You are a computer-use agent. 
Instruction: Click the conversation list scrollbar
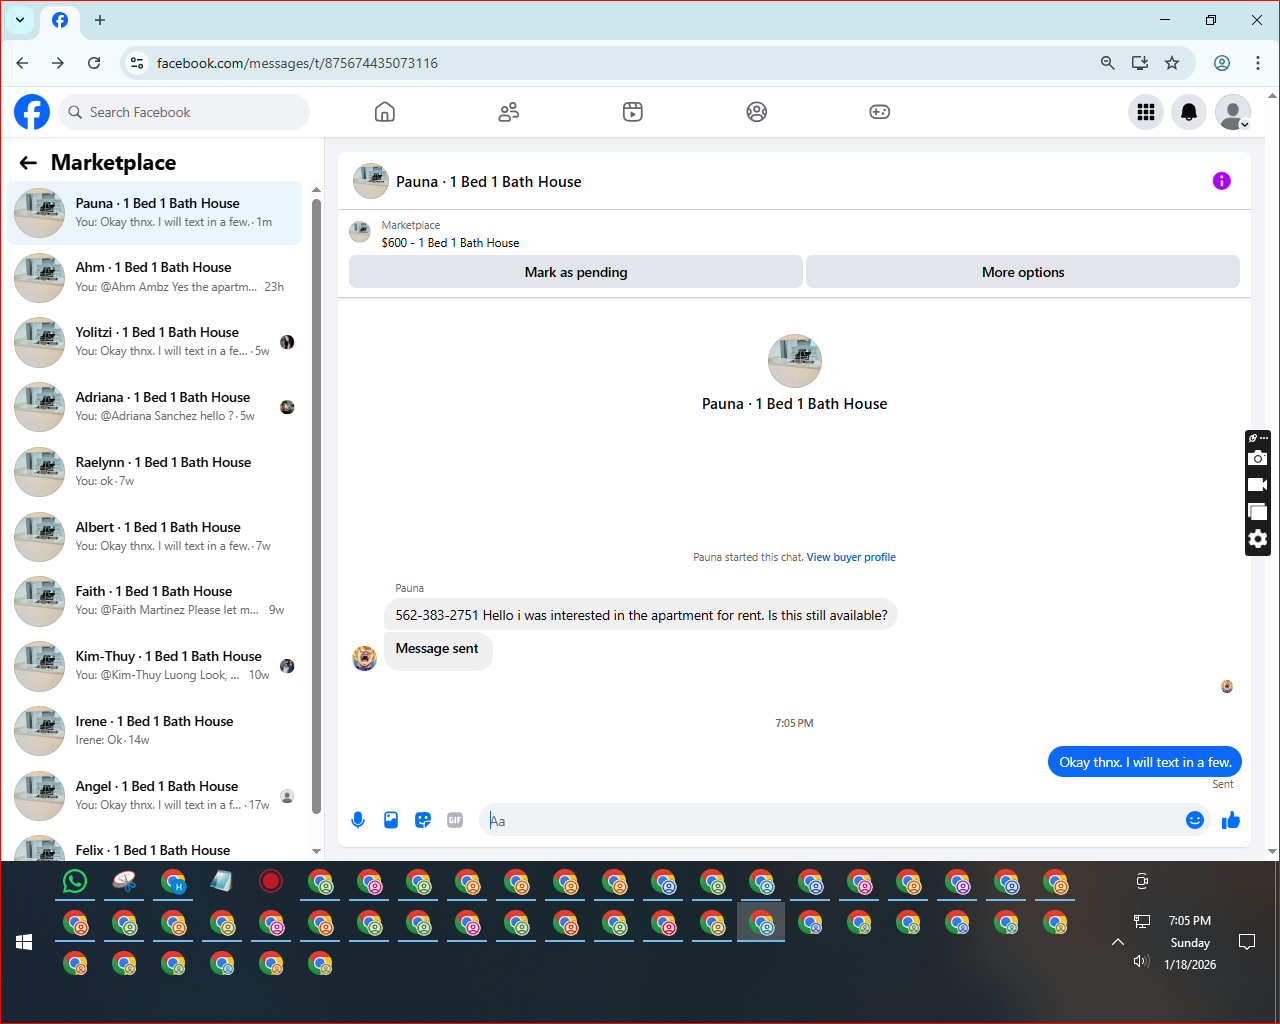pyautogui.click(x=316, y=505)
